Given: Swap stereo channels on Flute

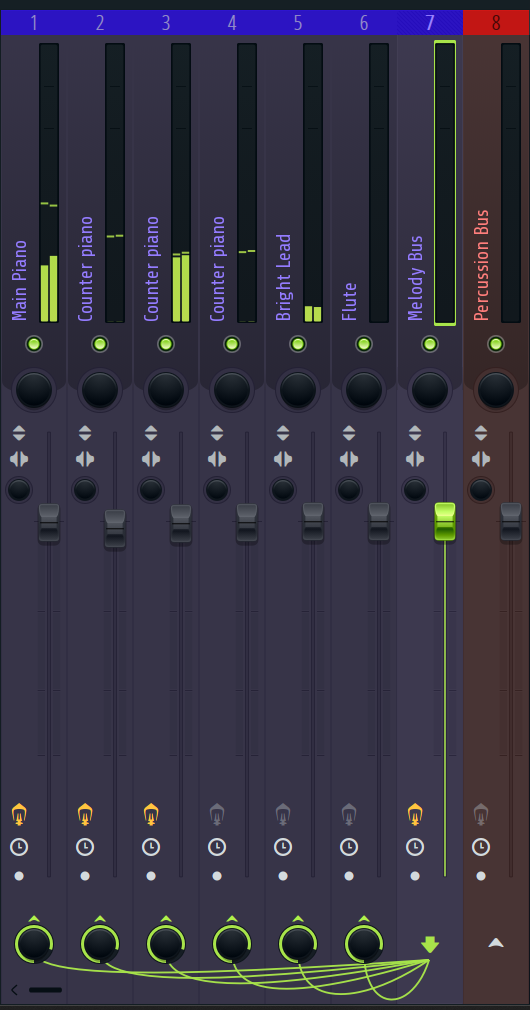Looking at the screenshot, I should 349,459.
